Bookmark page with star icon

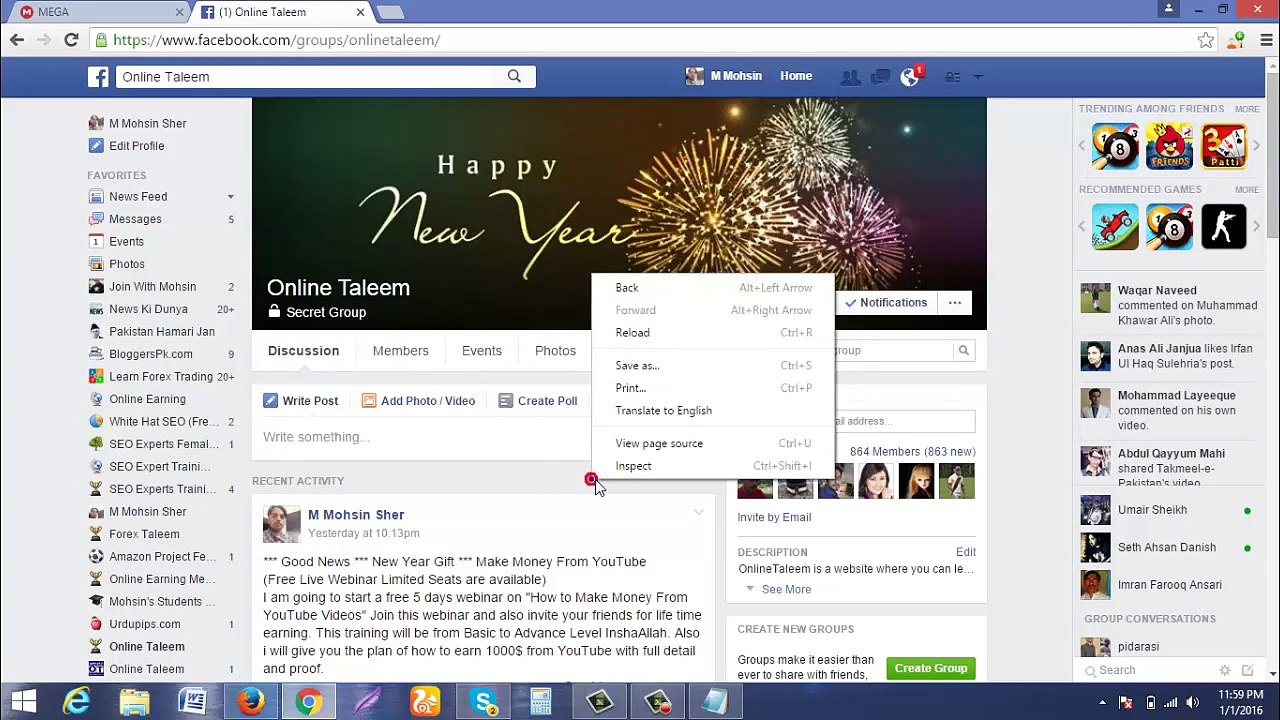point(1206,40)
